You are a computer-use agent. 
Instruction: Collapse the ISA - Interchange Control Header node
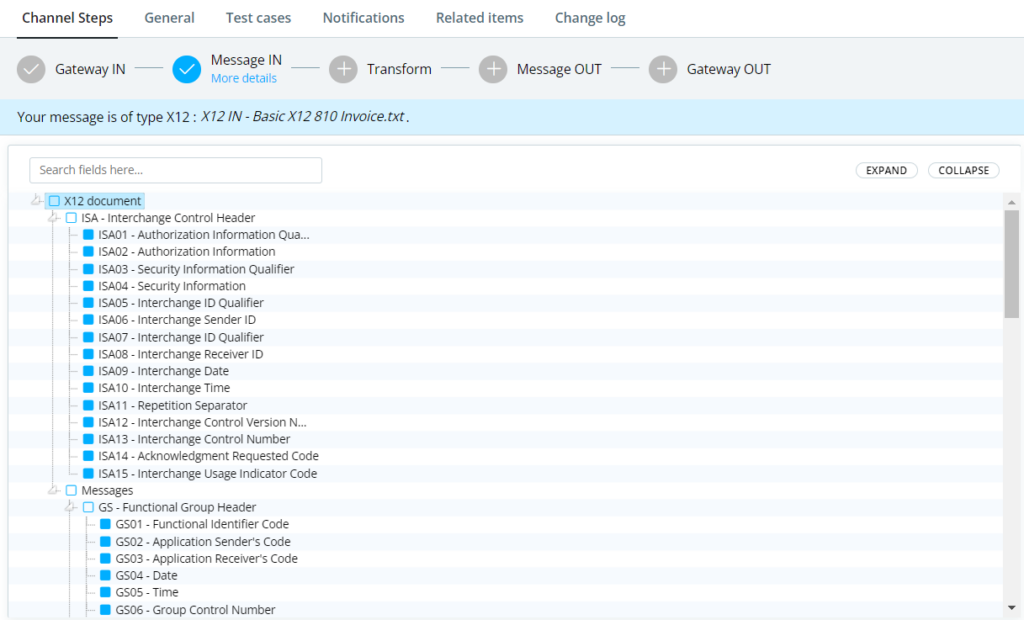click(54, 218)
